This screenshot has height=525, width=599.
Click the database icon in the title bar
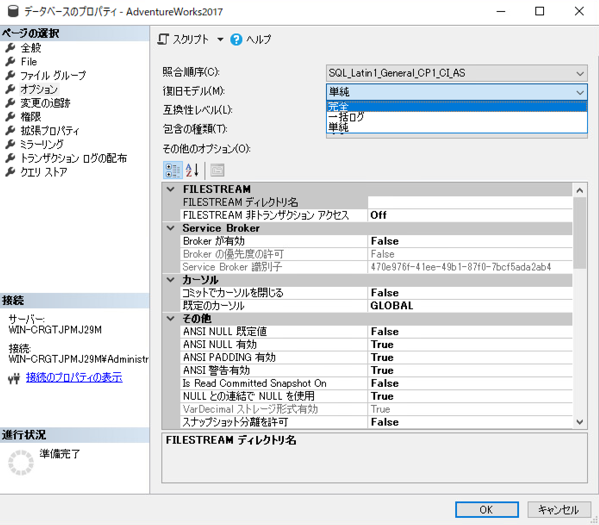[x=13, y=11]
